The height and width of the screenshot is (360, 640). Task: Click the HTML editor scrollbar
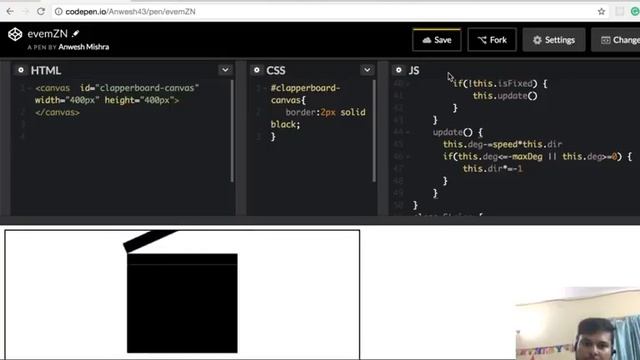232,131
